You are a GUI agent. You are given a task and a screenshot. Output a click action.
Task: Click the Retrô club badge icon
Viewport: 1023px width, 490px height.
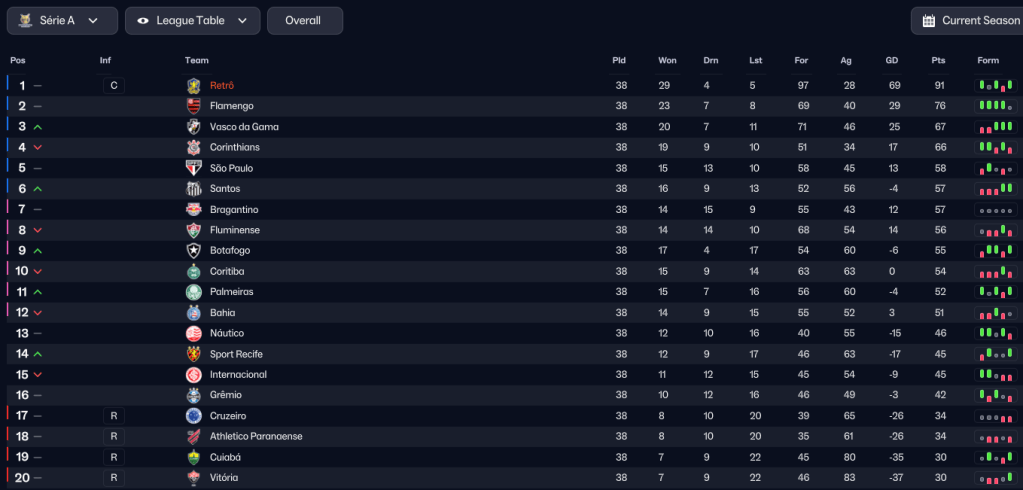pyautogui.click(x=194, y=85)
